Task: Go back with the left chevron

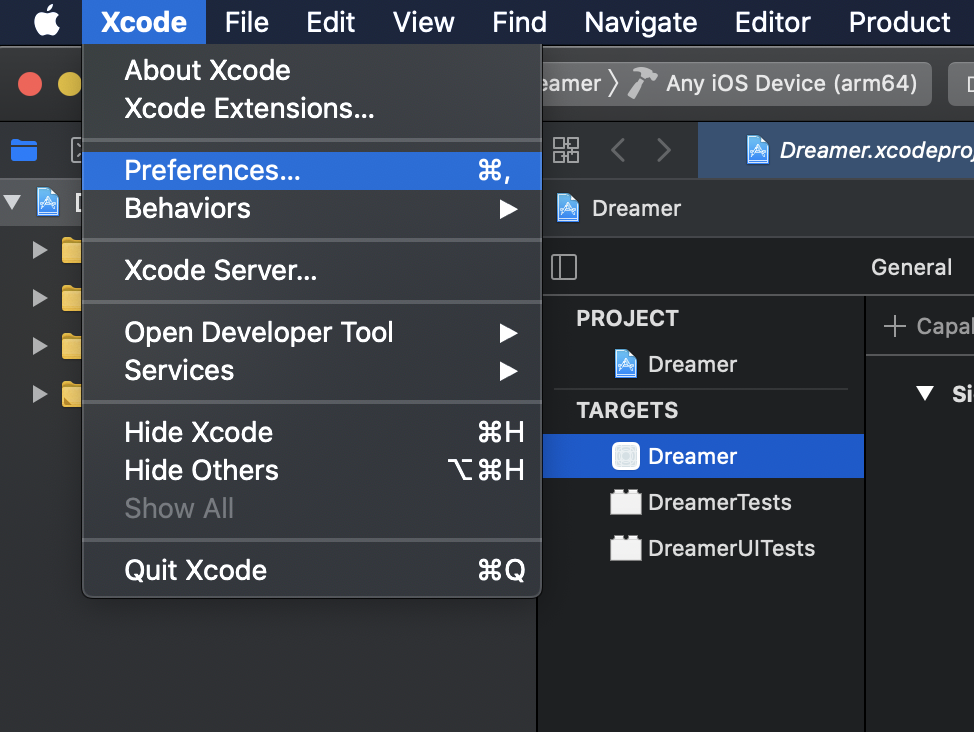Action: tap(617, 150)
